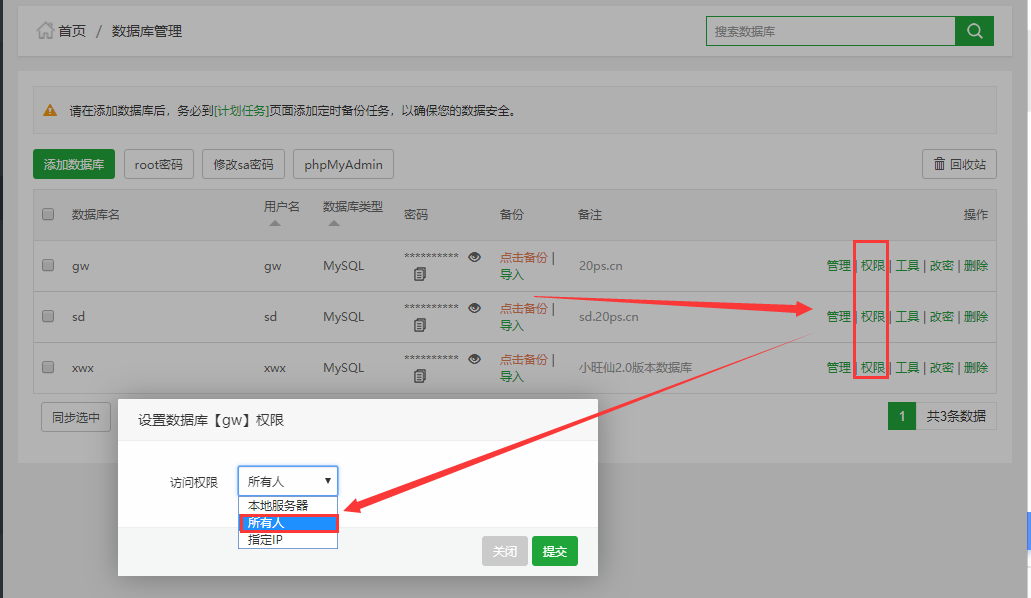The image size is (1031, 598).
Task: Click 点击备份 link in gw row
Action: click(x=523, y=257)
